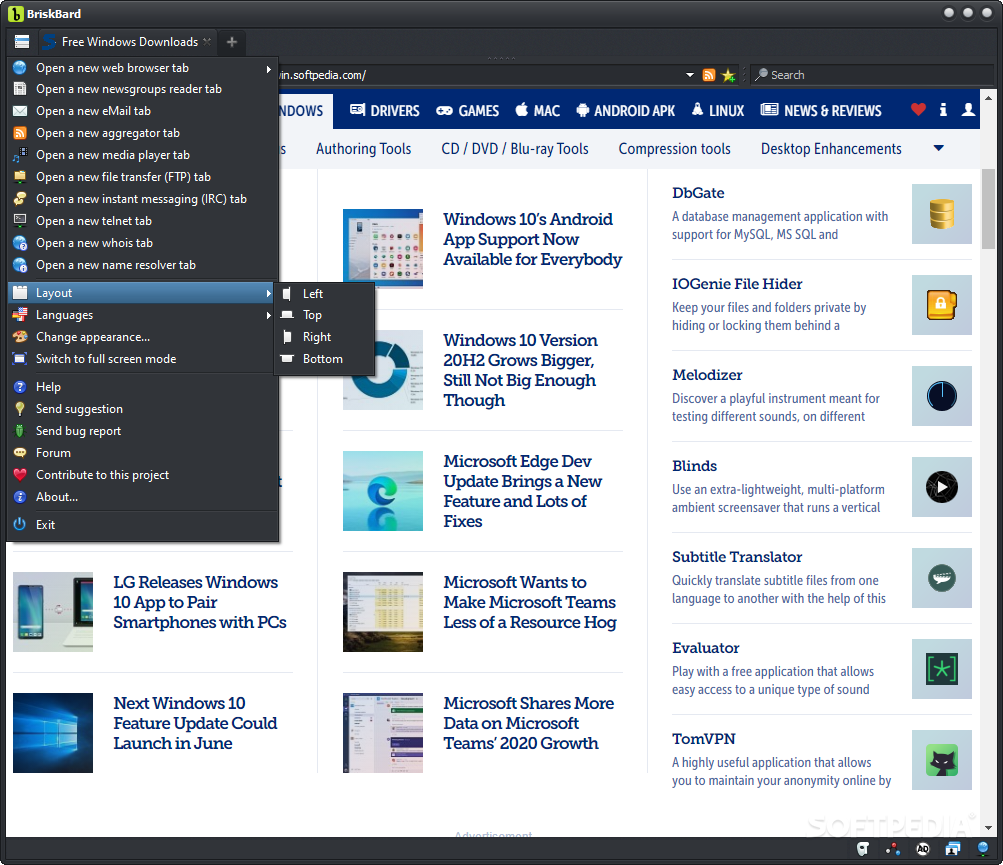Screen dimensions: 1003x865
Task: Click the blue globe icon in status bar
Action: click(983, 849)
